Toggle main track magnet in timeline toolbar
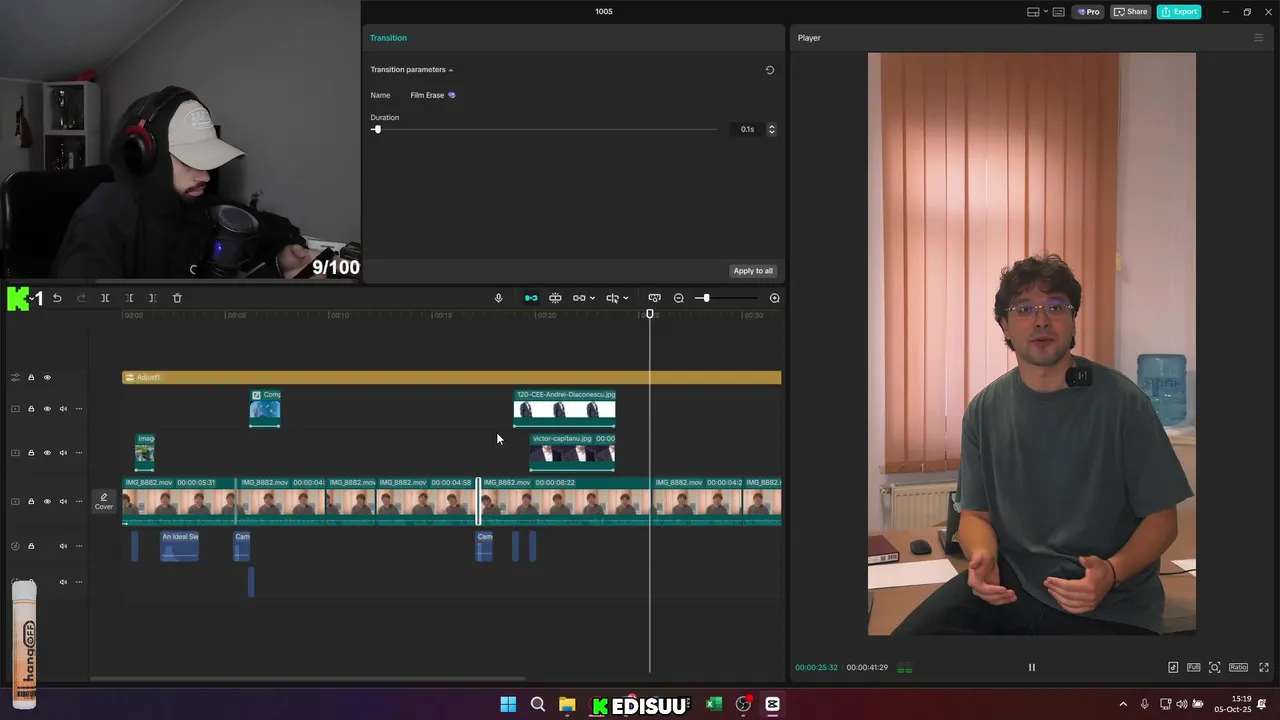Image resolution: width=1280 pixels, height=720 pixels. point(531,298)
